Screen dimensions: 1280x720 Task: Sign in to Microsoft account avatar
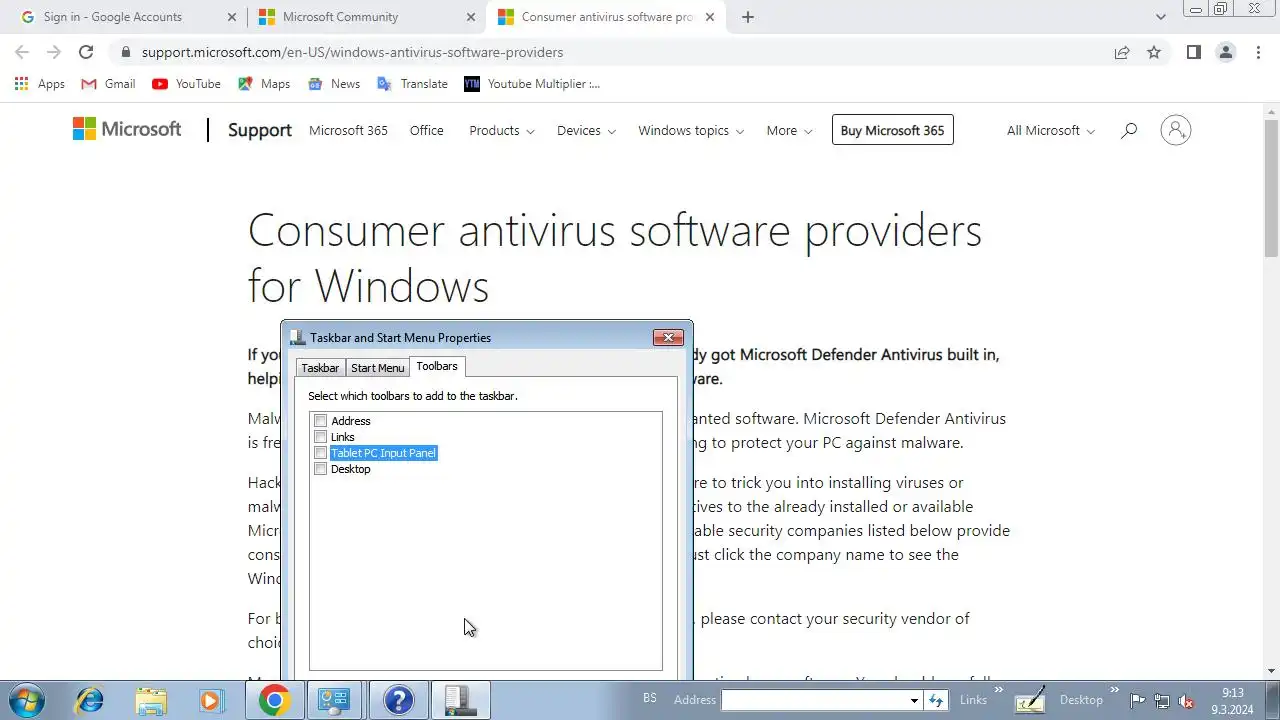(x=1175, y=130)
